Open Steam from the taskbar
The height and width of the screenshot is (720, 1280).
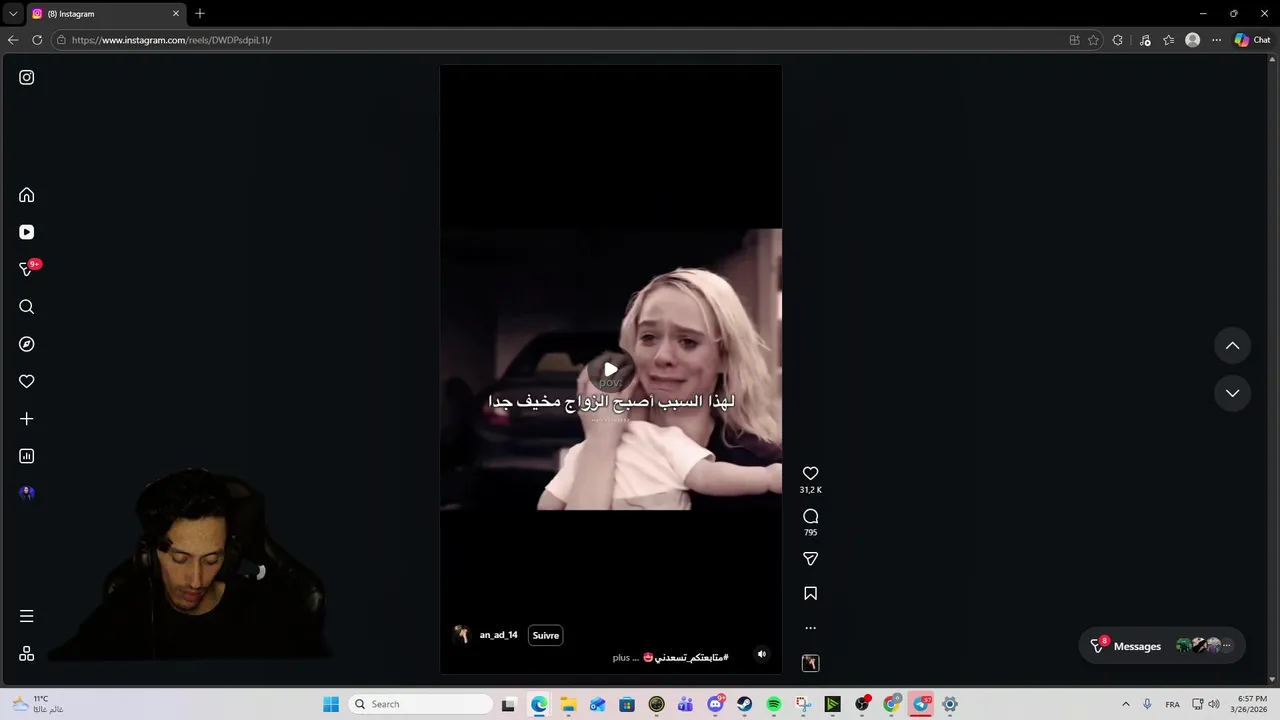coord(745,704)
